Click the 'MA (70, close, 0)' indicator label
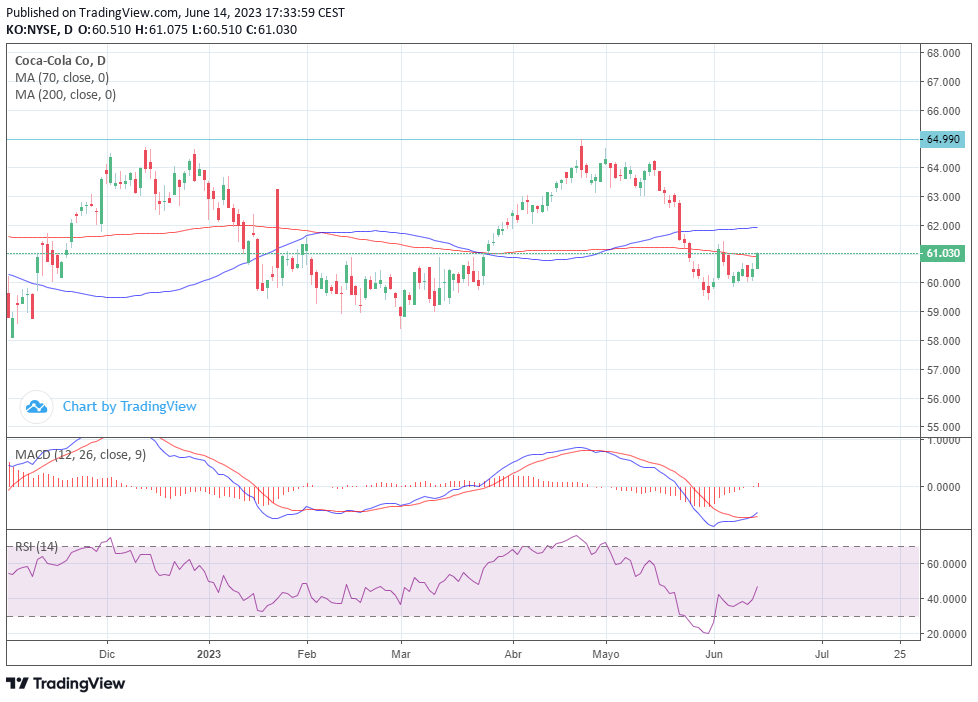Viewport: 978px width, 702px height. (x=62, y=78)
